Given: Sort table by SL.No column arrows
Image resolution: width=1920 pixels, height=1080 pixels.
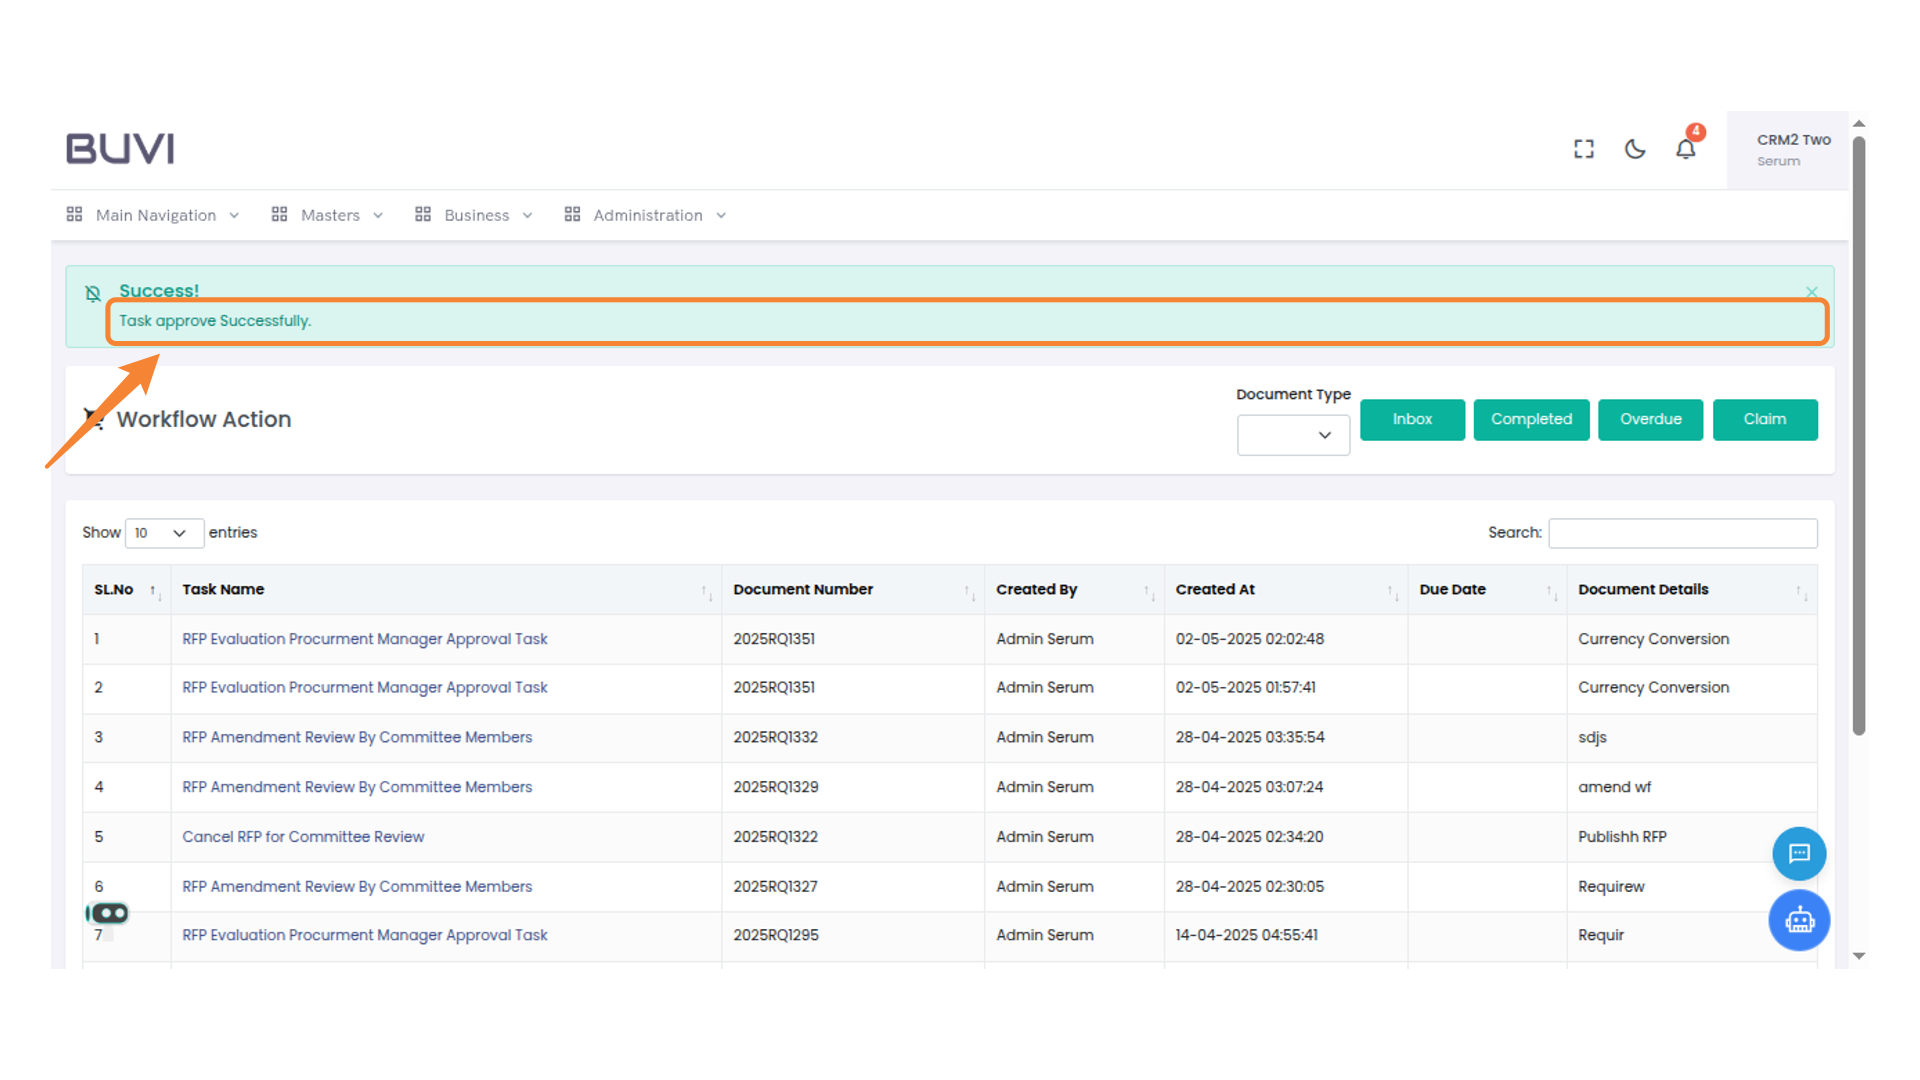Looking at the screenshot, I should 155,591.
